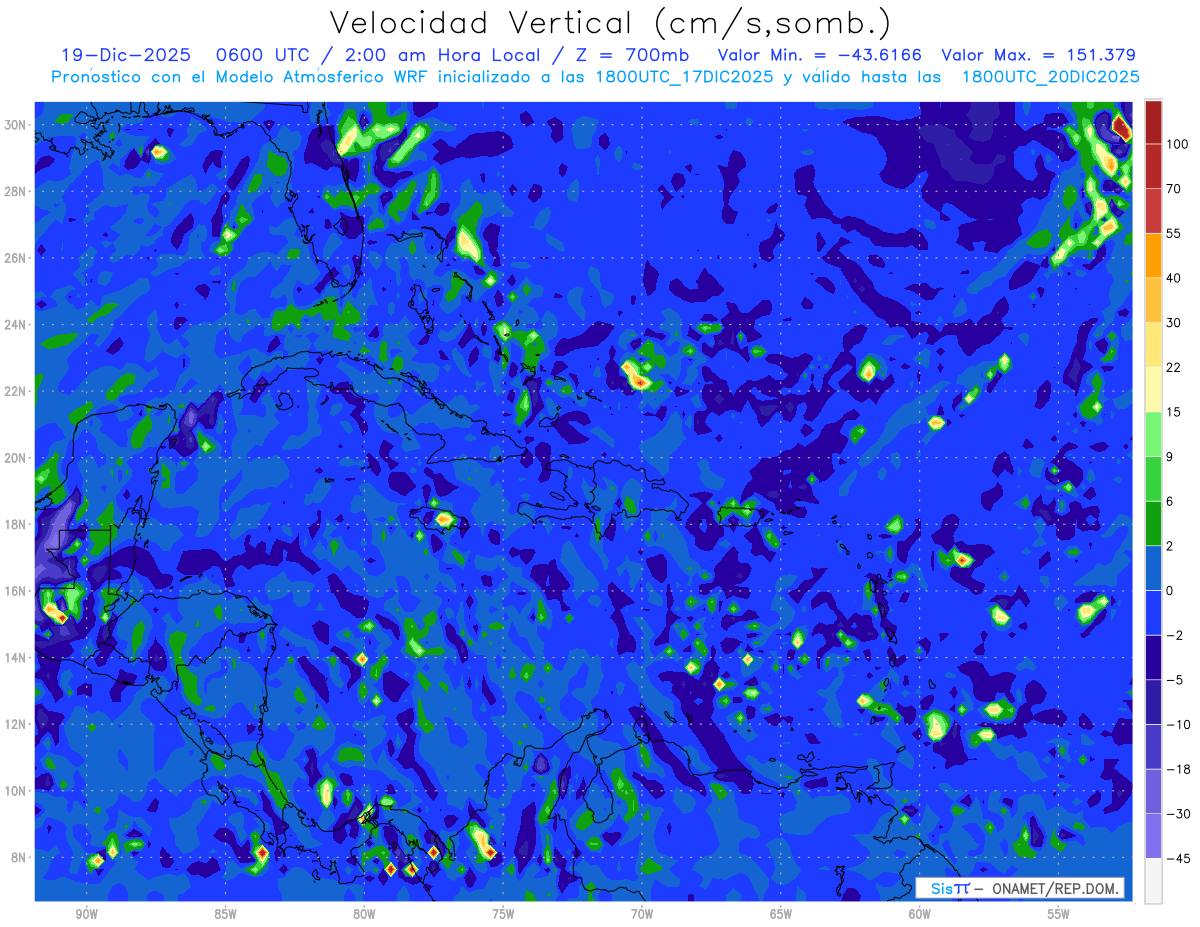Click the legend value "22"
1200x927 pixels.
(x=1174, y=367)
